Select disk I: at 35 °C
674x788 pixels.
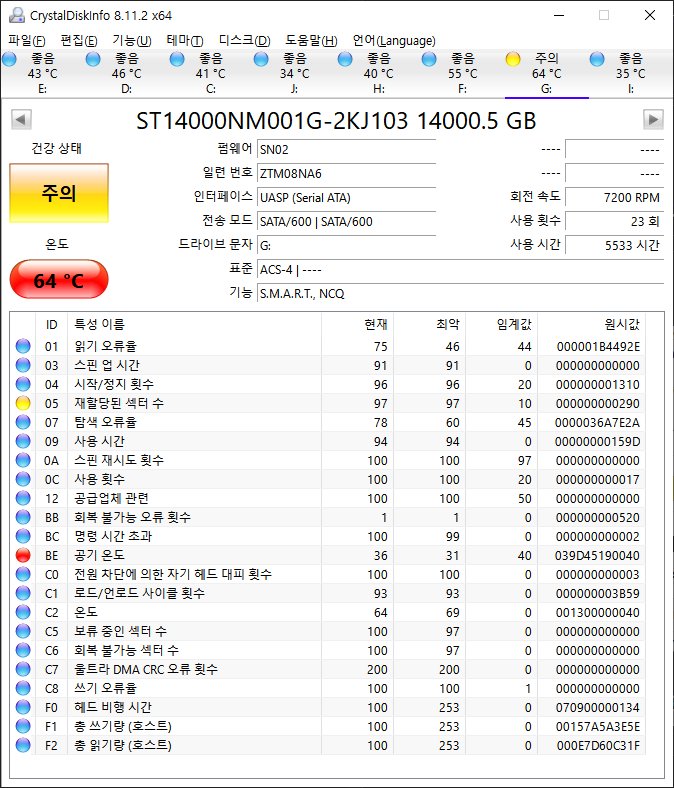[630, 73]
